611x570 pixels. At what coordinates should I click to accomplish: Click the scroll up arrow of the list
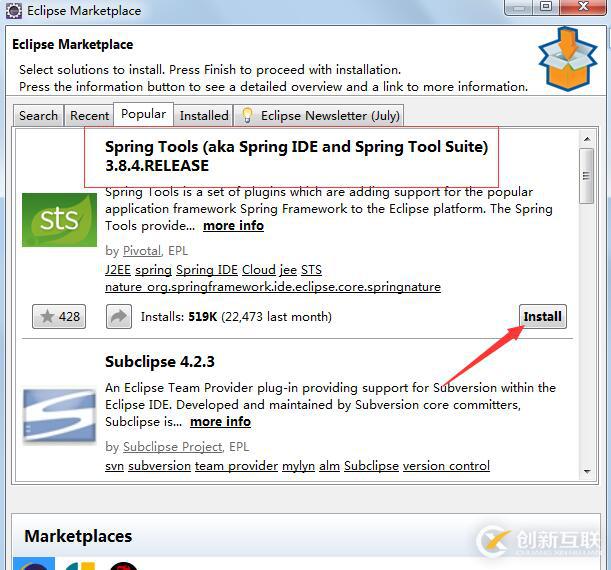[587, 139]
